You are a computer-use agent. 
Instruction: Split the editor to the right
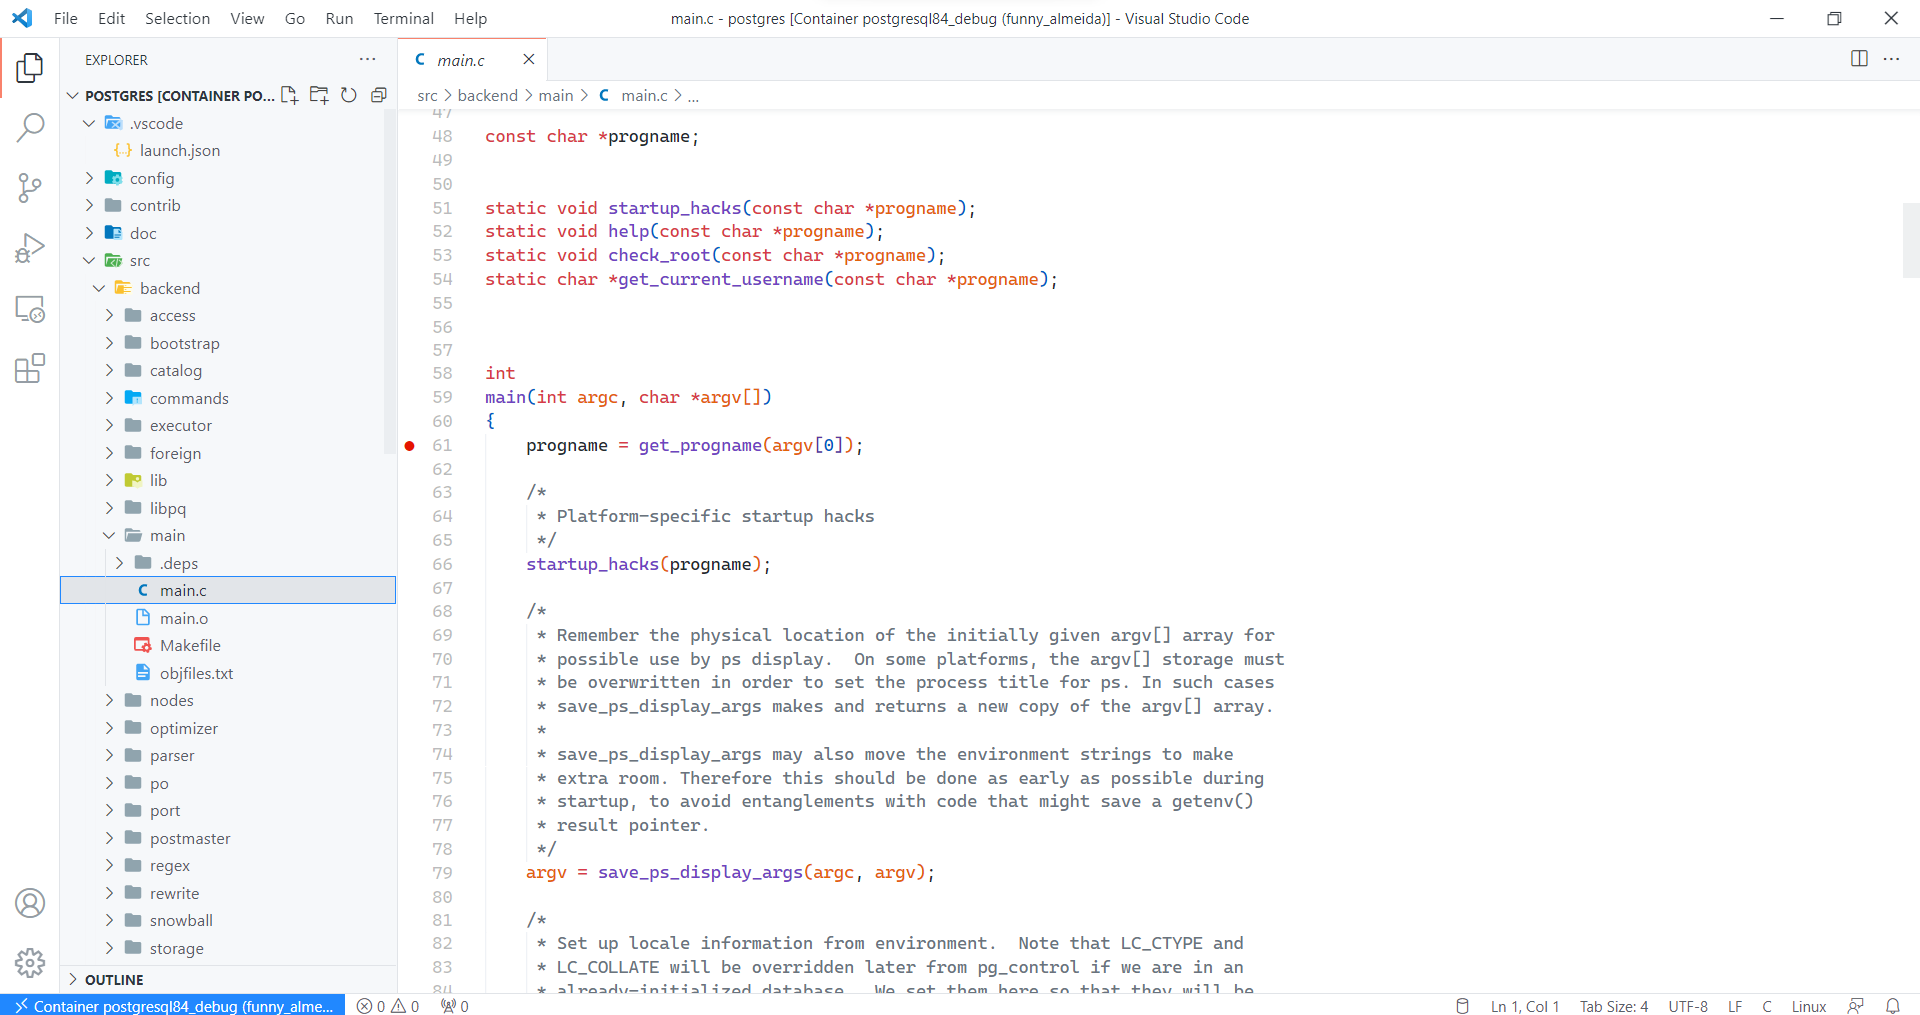pos(1859,59)
